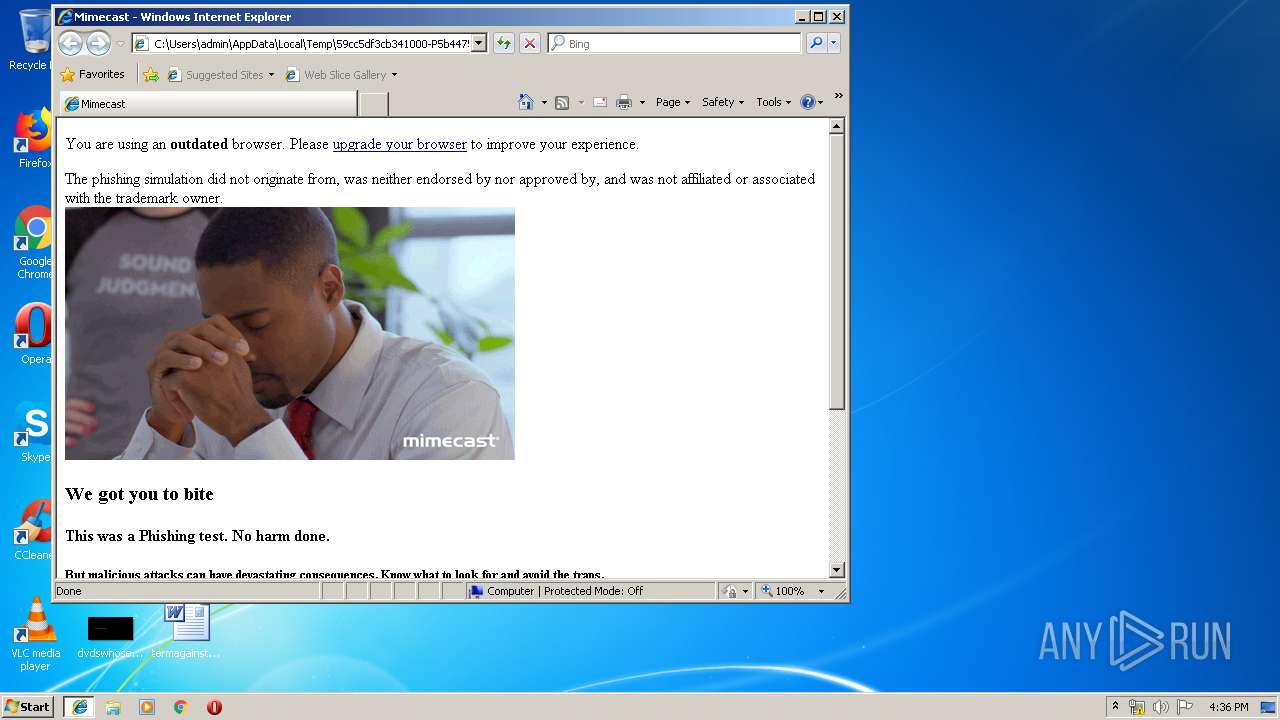Open Windows Explorer from taskbar
Viewport: 1280px width, 720px height.
pyautogui.click(x=113, y=707)
